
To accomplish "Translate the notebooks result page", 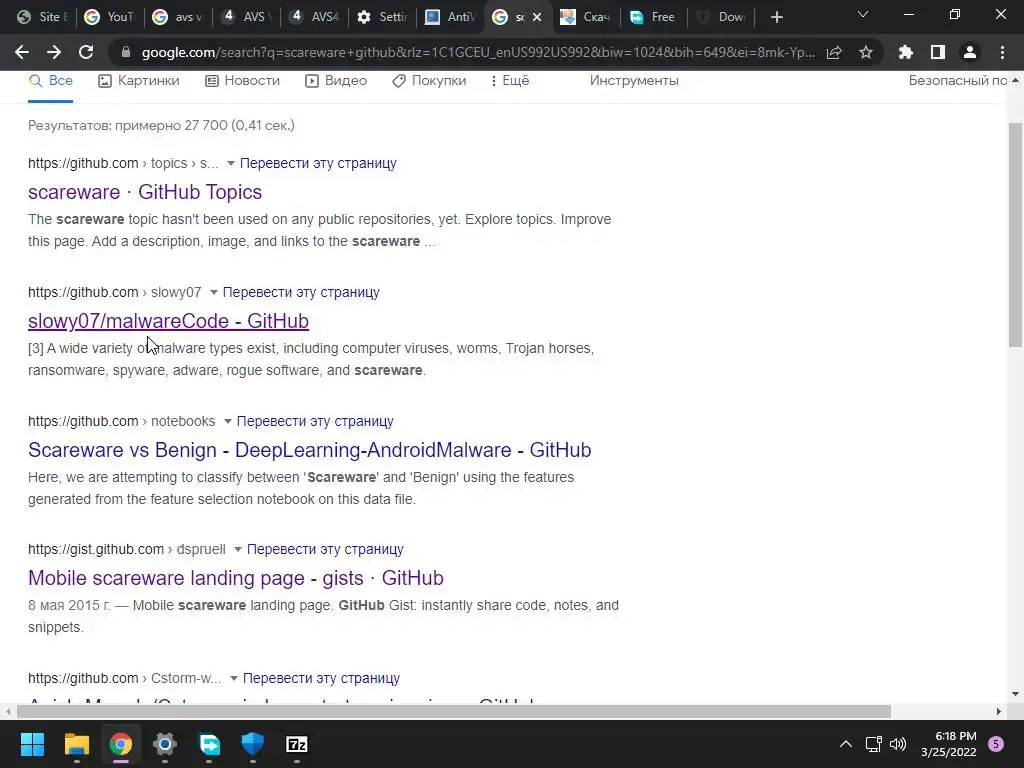I will tap(315, 421).
